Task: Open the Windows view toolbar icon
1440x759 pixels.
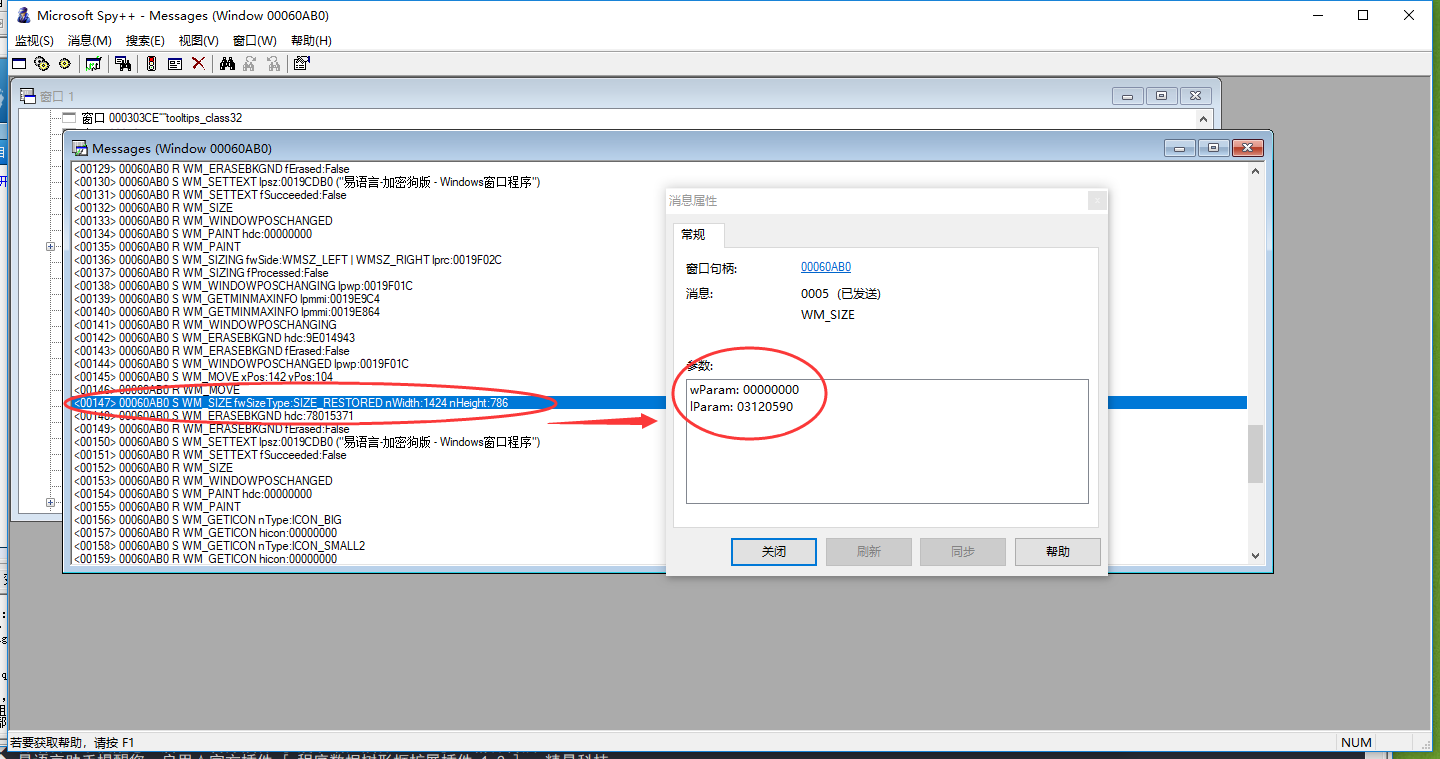Action: (x=19, y=64)
